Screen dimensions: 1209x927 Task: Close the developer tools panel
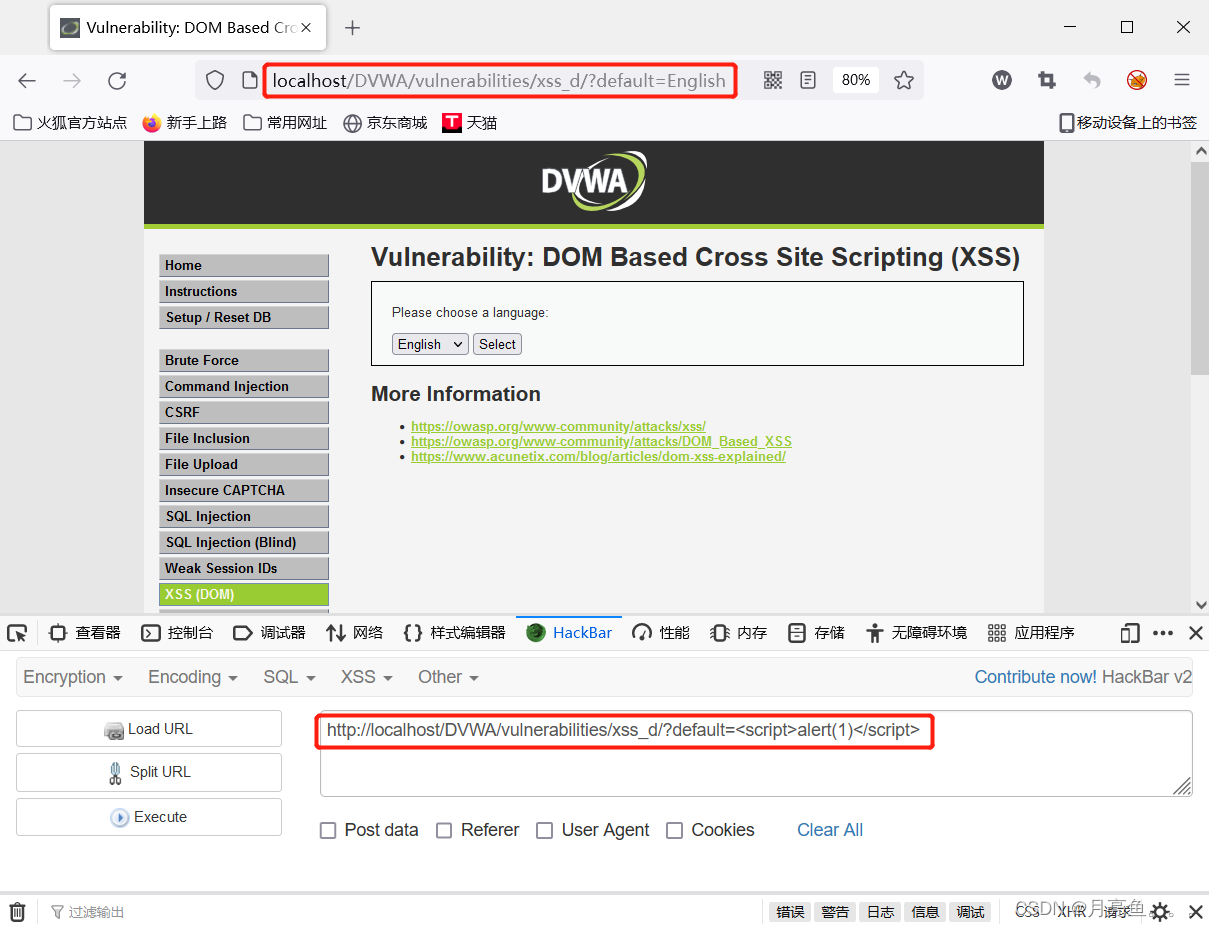pyautogui.click(x=1195, y=633)
